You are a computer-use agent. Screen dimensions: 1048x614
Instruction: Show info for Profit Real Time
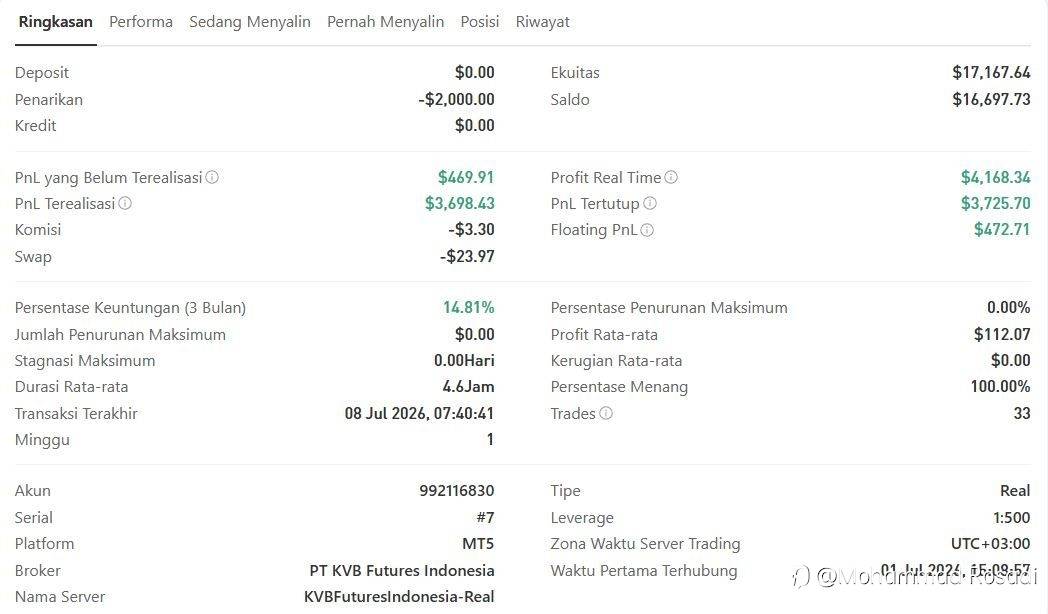pyautogui.click(x=671, y=177)
